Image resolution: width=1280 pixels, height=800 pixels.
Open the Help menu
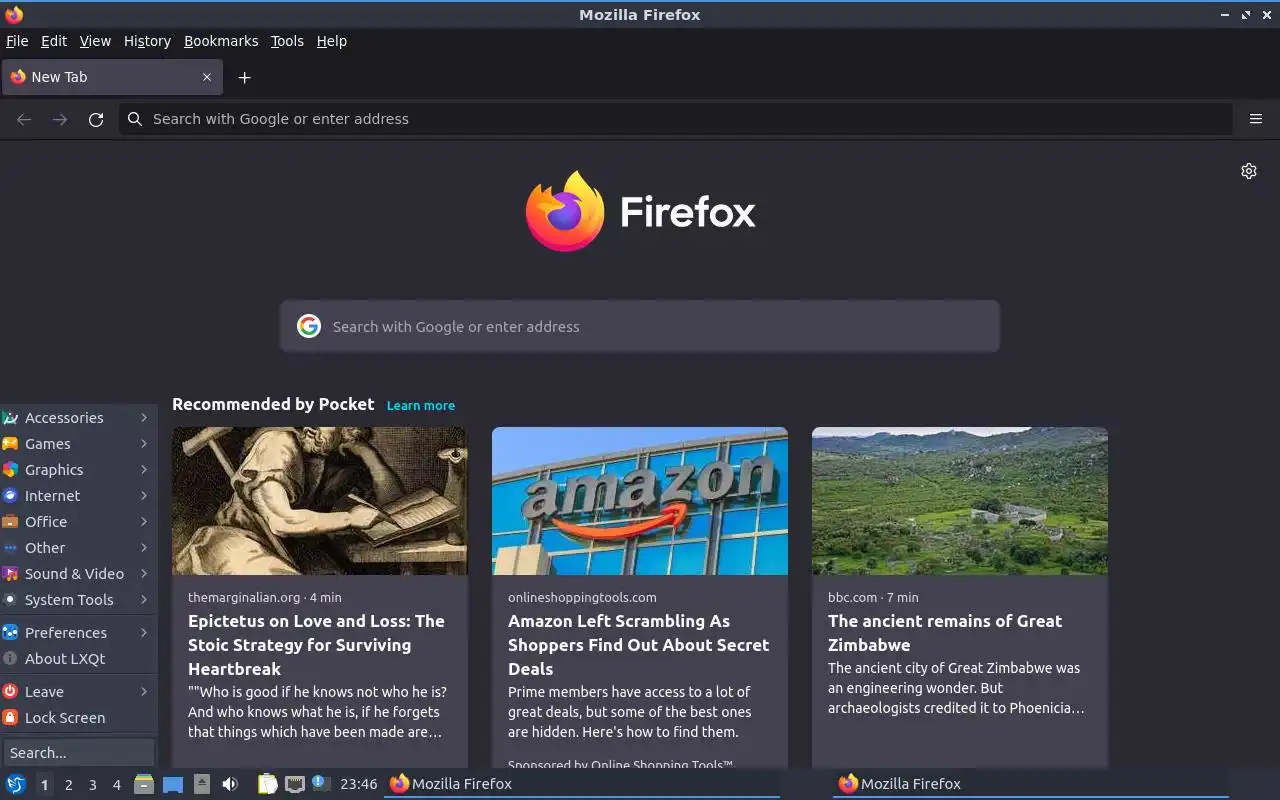332,41
